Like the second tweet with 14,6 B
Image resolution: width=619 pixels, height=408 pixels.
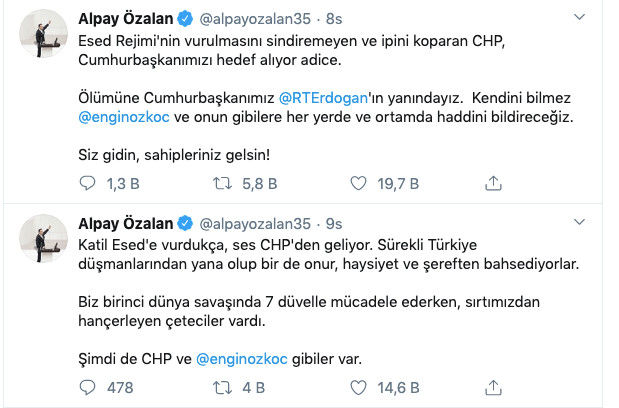357,386
